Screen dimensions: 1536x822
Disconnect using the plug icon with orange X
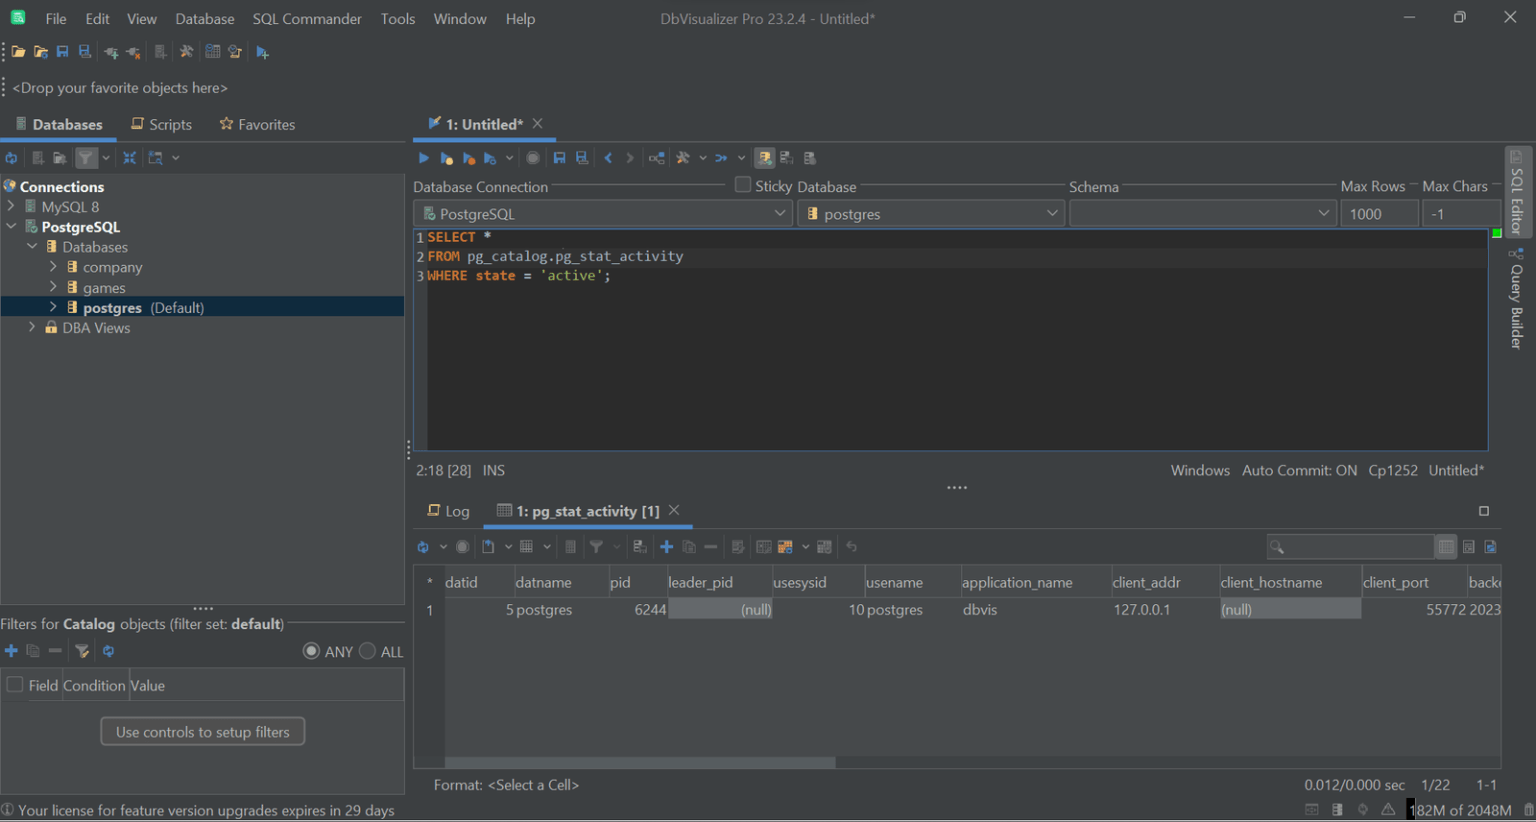[131, 52]
